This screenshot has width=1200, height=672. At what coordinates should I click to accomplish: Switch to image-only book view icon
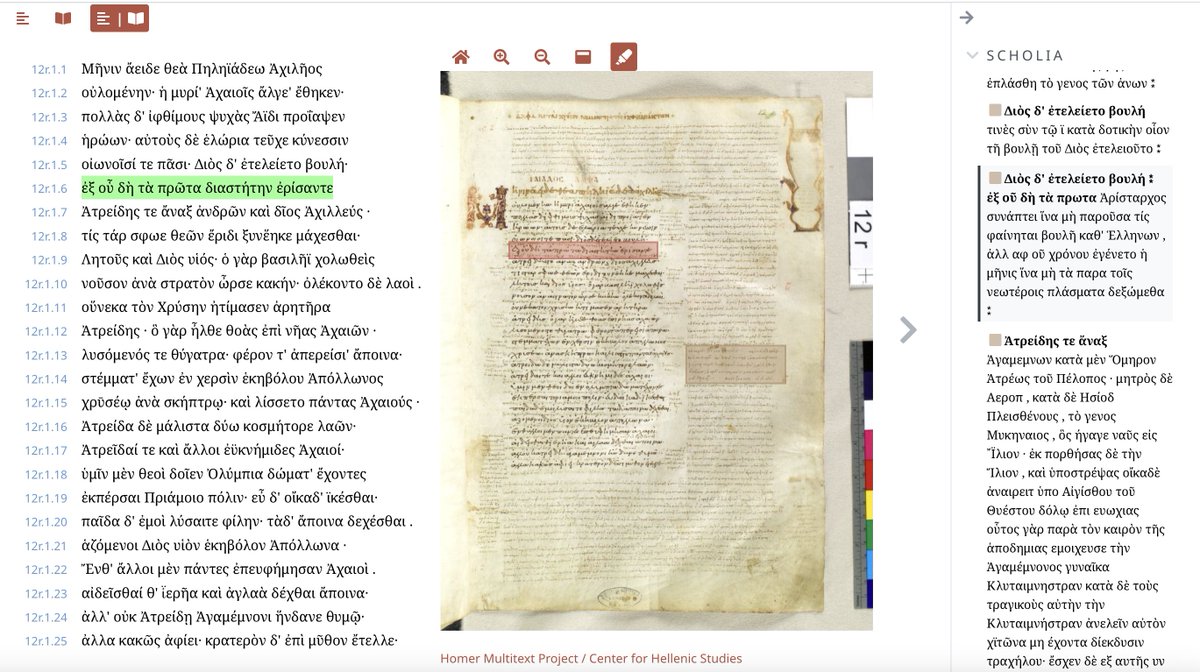63,18
